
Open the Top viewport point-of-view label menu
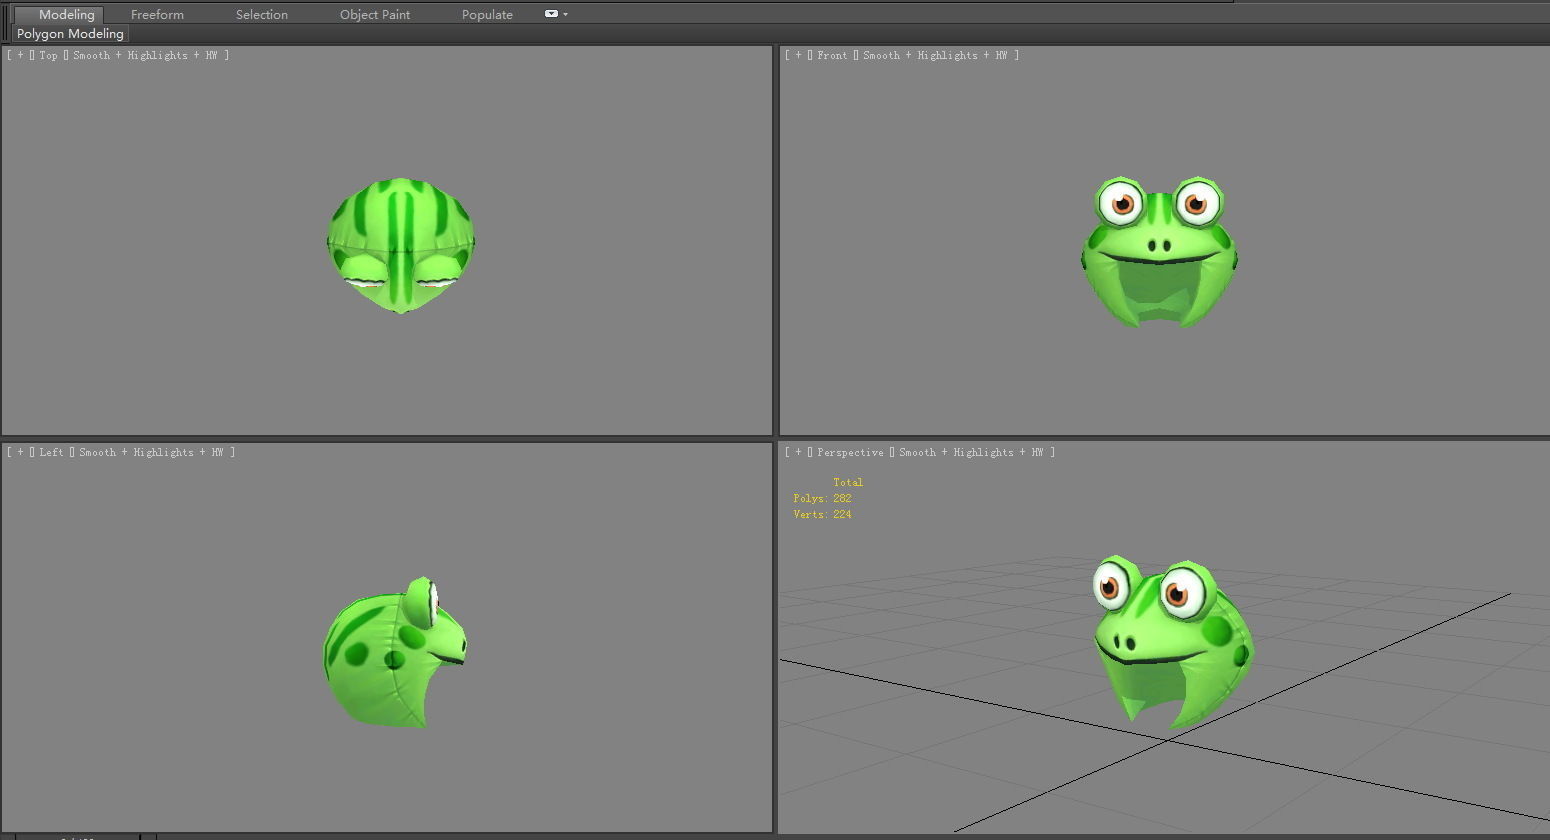point(47,55)
